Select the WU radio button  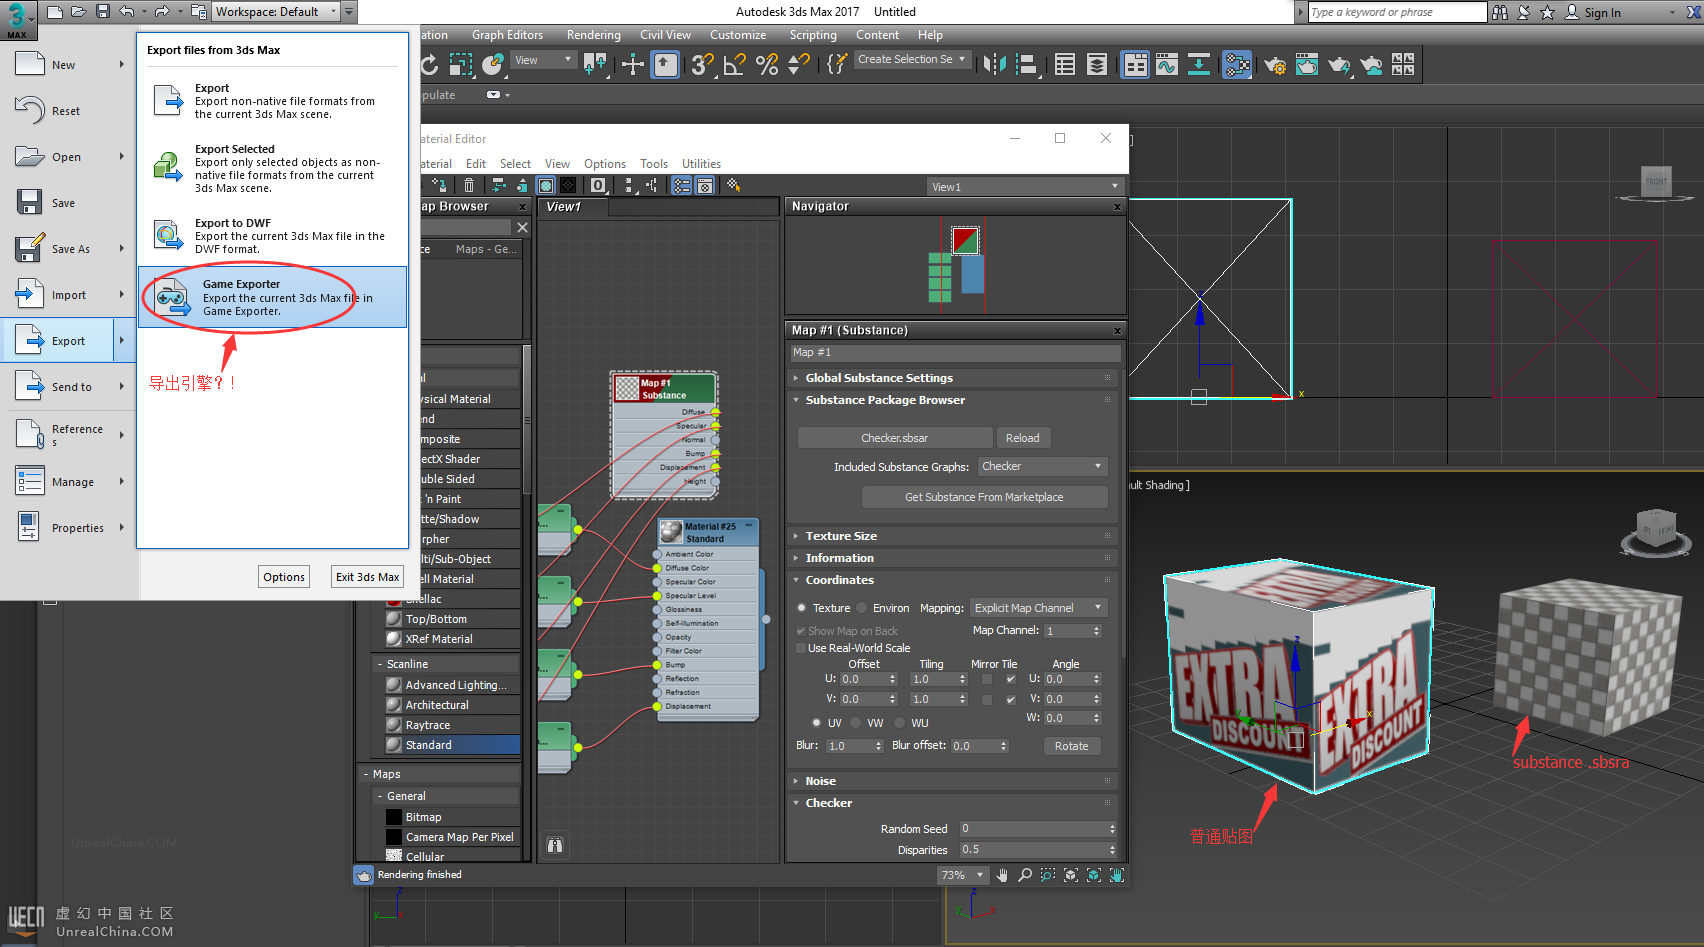pyautogui.click(x=900, y=723)
